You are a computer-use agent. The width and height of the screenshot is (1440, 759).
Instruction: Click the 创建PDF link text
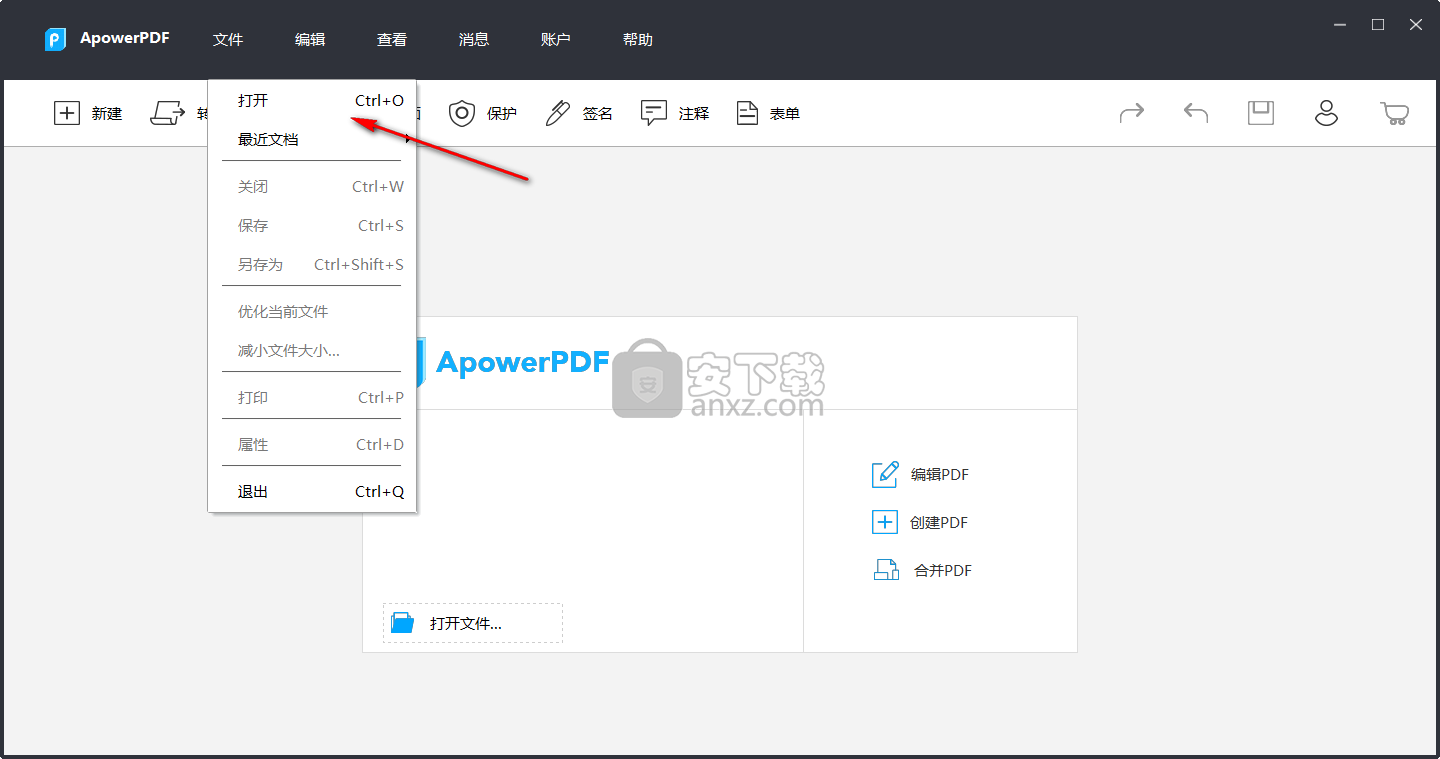coord(939,523)
